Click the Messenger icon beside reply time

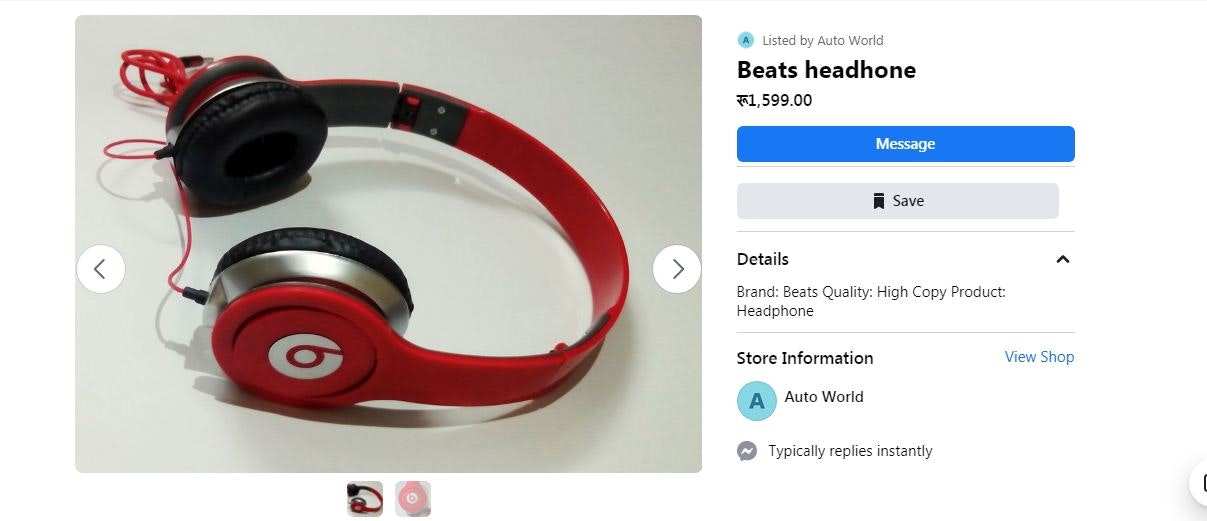click(747, 451)
